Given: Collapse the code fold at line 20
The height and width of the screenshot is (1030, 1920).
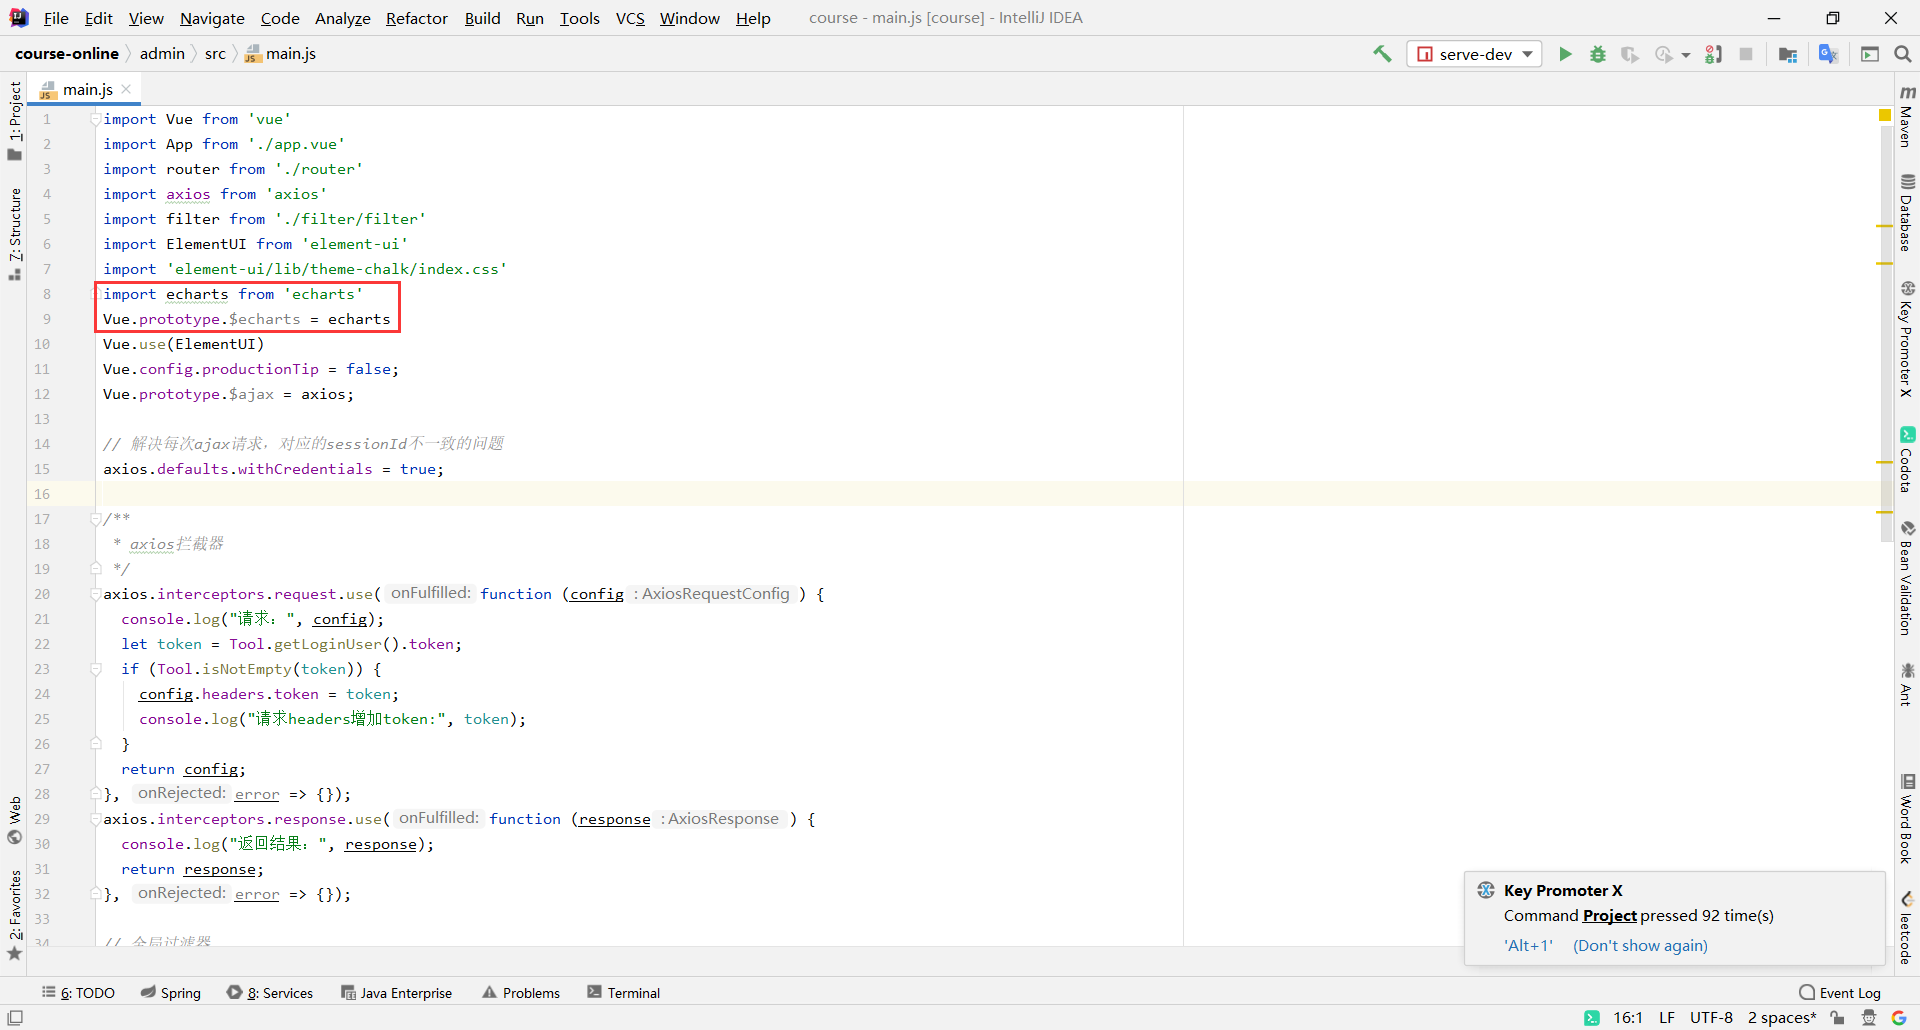Looking at the screenshot, I should pos(95,593).
